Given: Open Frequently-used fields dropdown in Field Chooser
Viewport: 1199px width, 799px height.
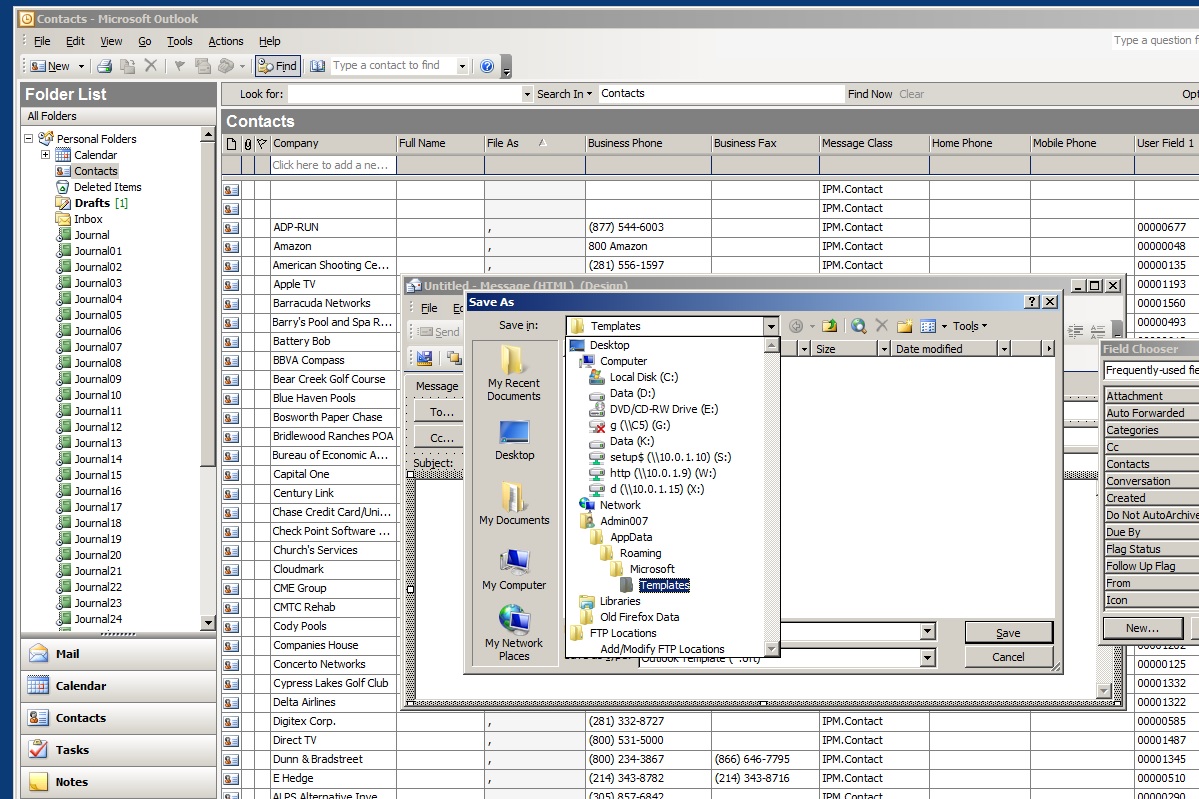Looking at the screenshot, I should [x=1152, y=371].
